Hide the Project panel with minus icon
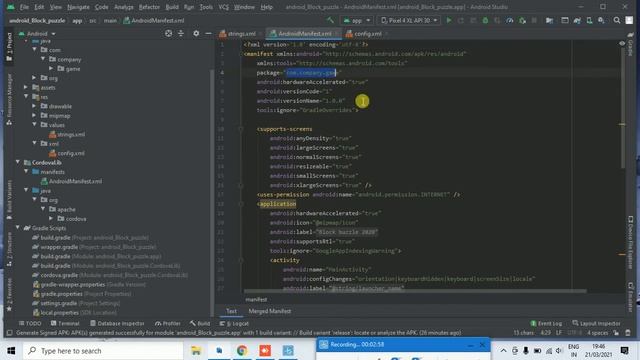This screenshot has height=360, width=640. (x=208, y=33)
